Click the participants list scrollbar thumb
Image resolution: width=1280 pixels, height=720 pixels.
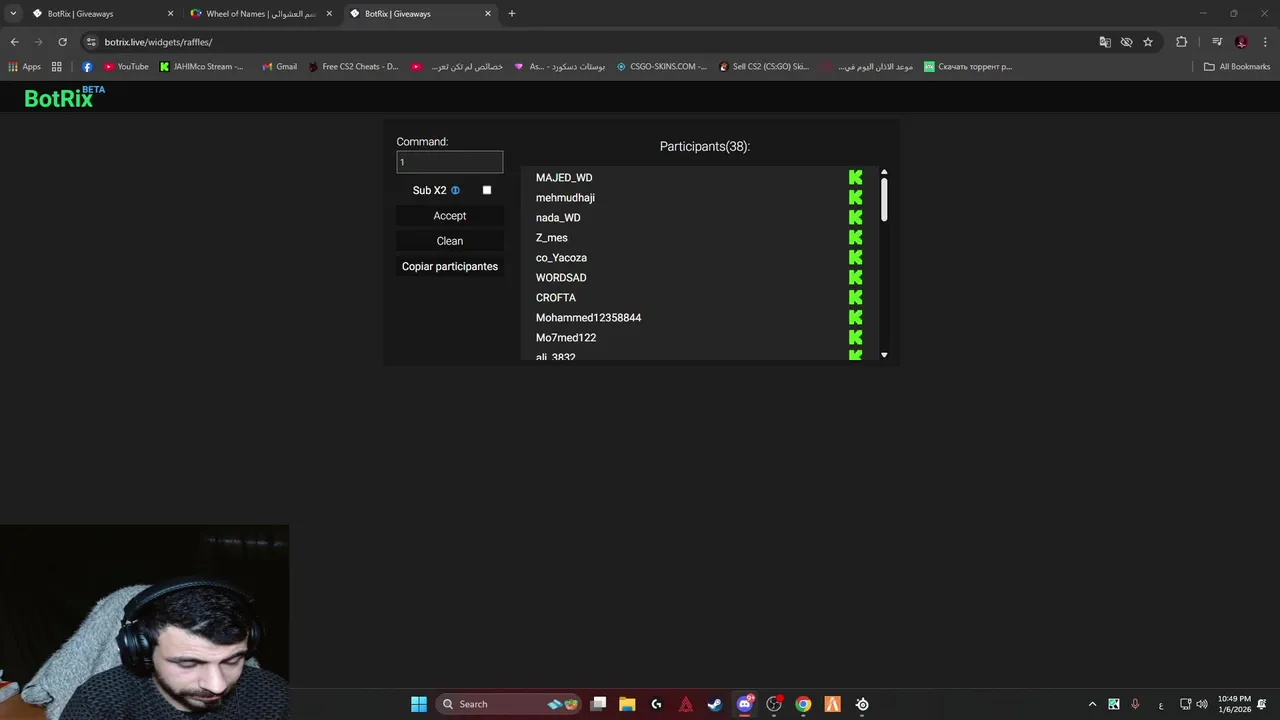884,199
